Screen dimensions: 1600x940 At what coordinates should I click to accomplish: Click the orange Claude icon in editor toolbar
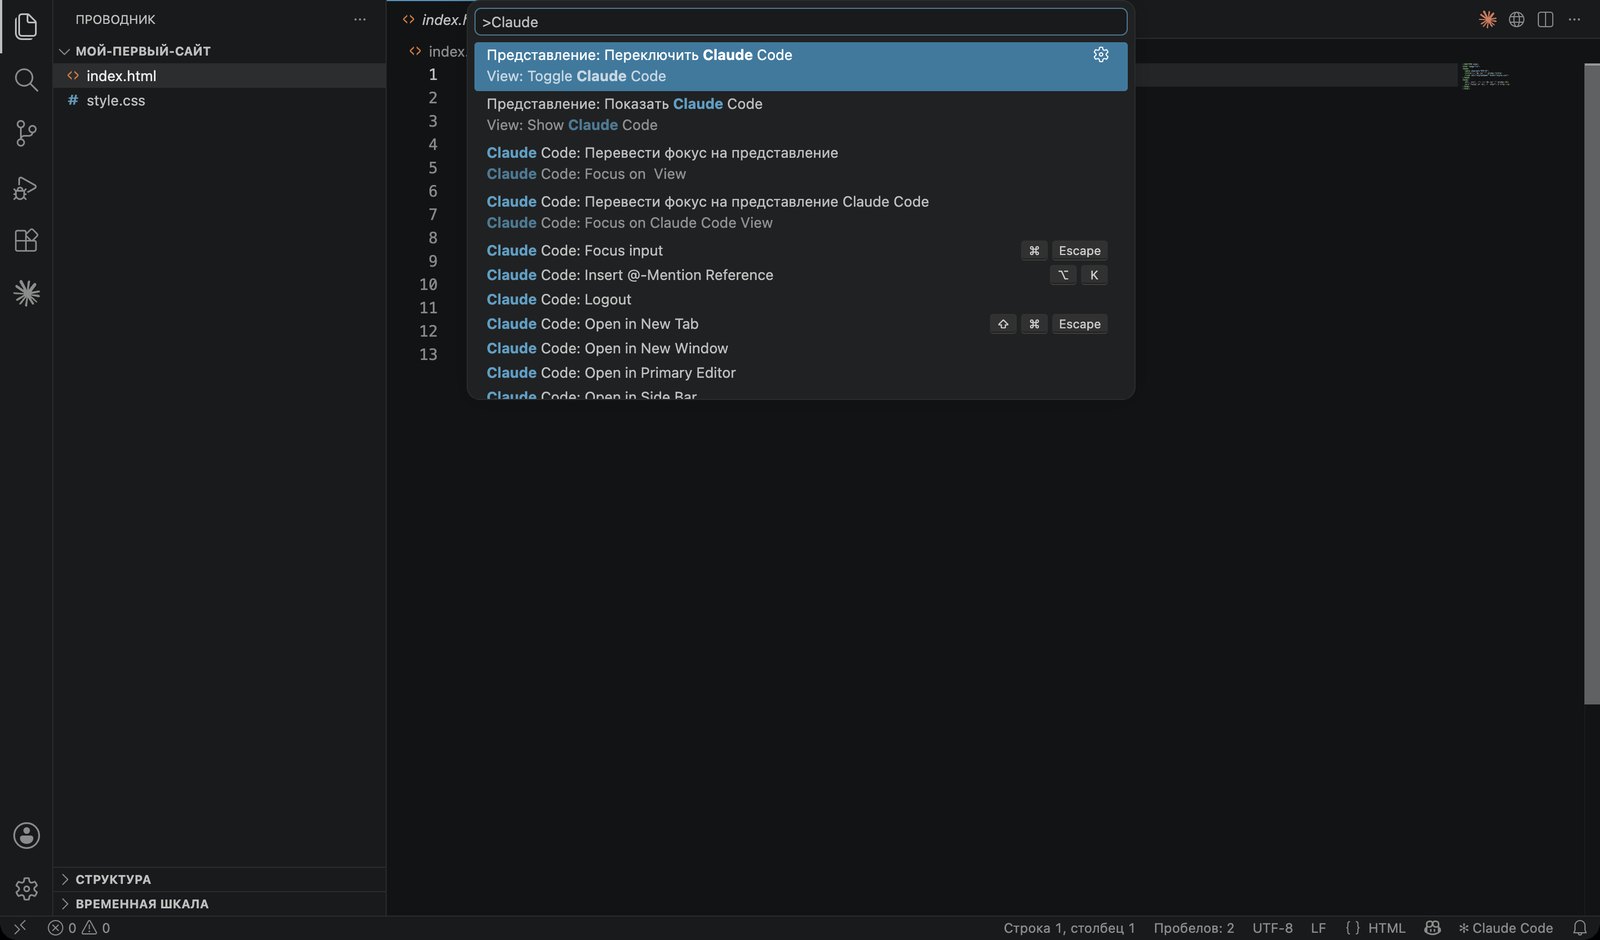click(1488, 19)
